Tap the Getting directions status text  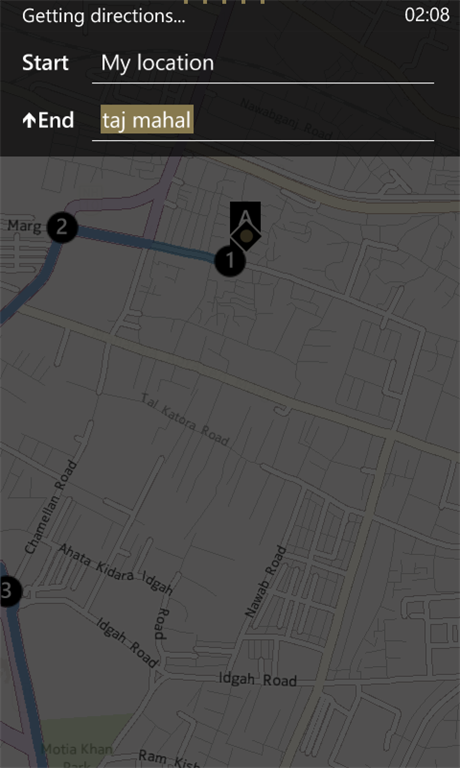pos(104,16)
